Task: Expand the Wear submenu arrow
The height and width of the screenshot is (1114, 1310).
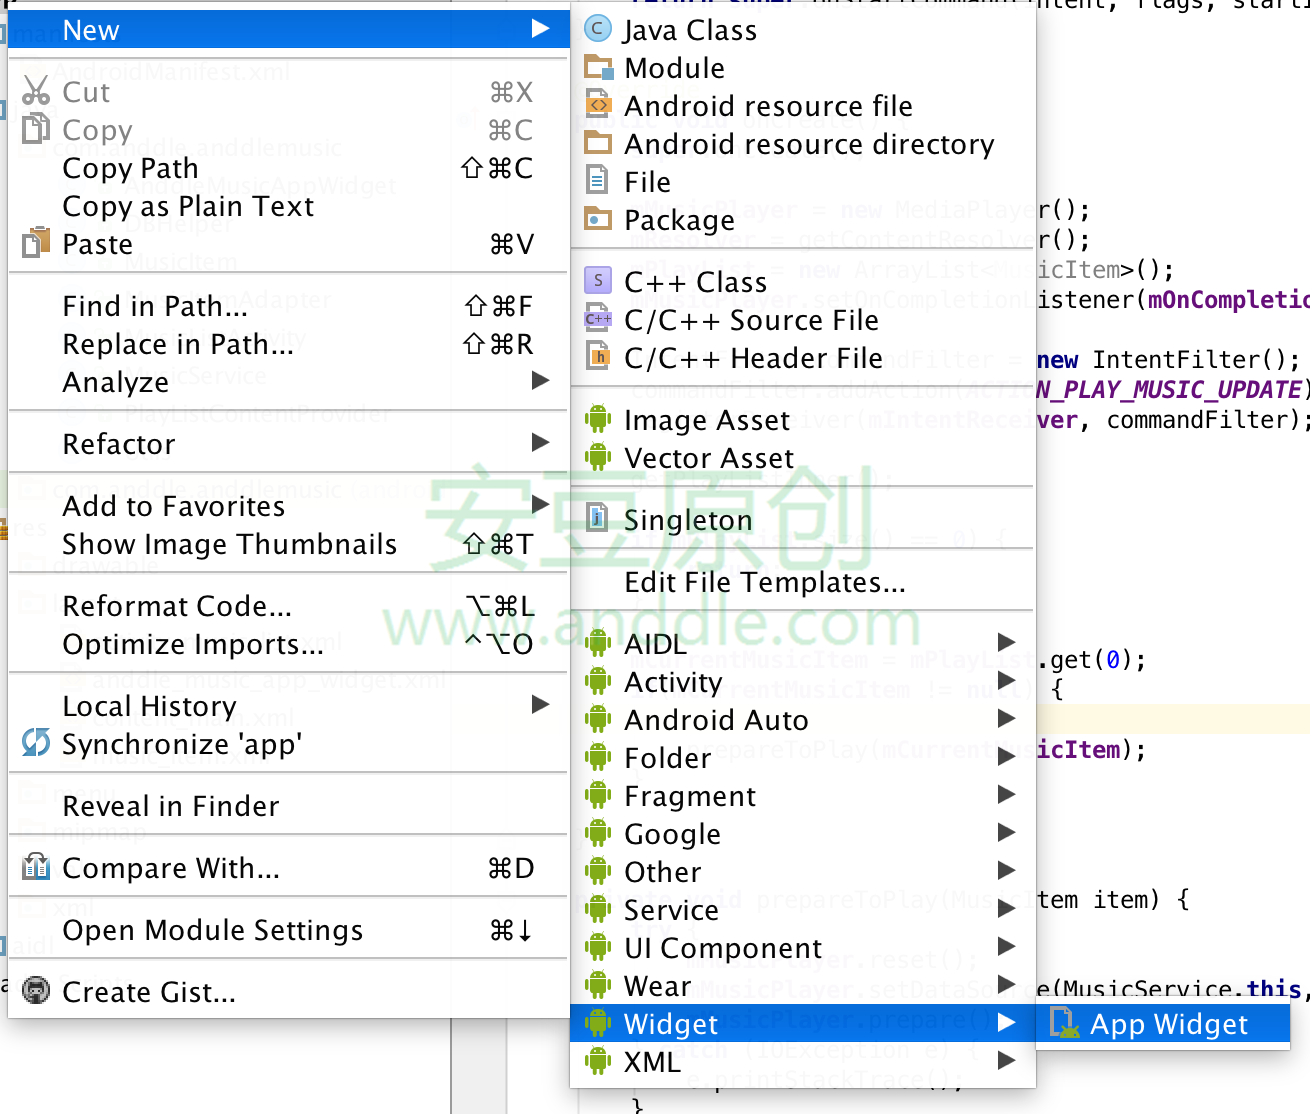Action: coord(1007,984)
